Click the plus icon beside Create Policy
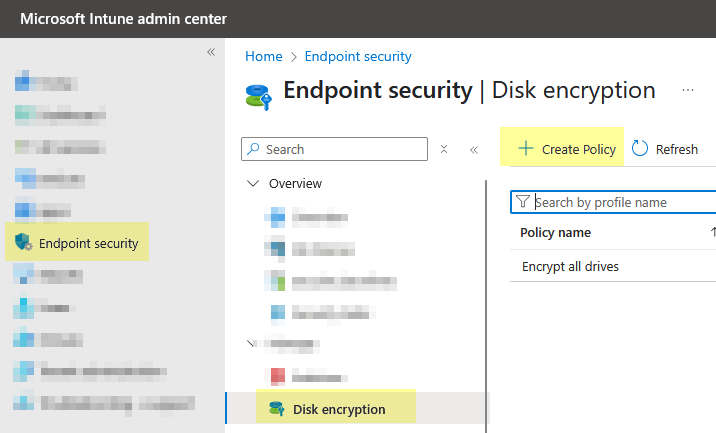 pyautogui.click(x=526, y=148)
